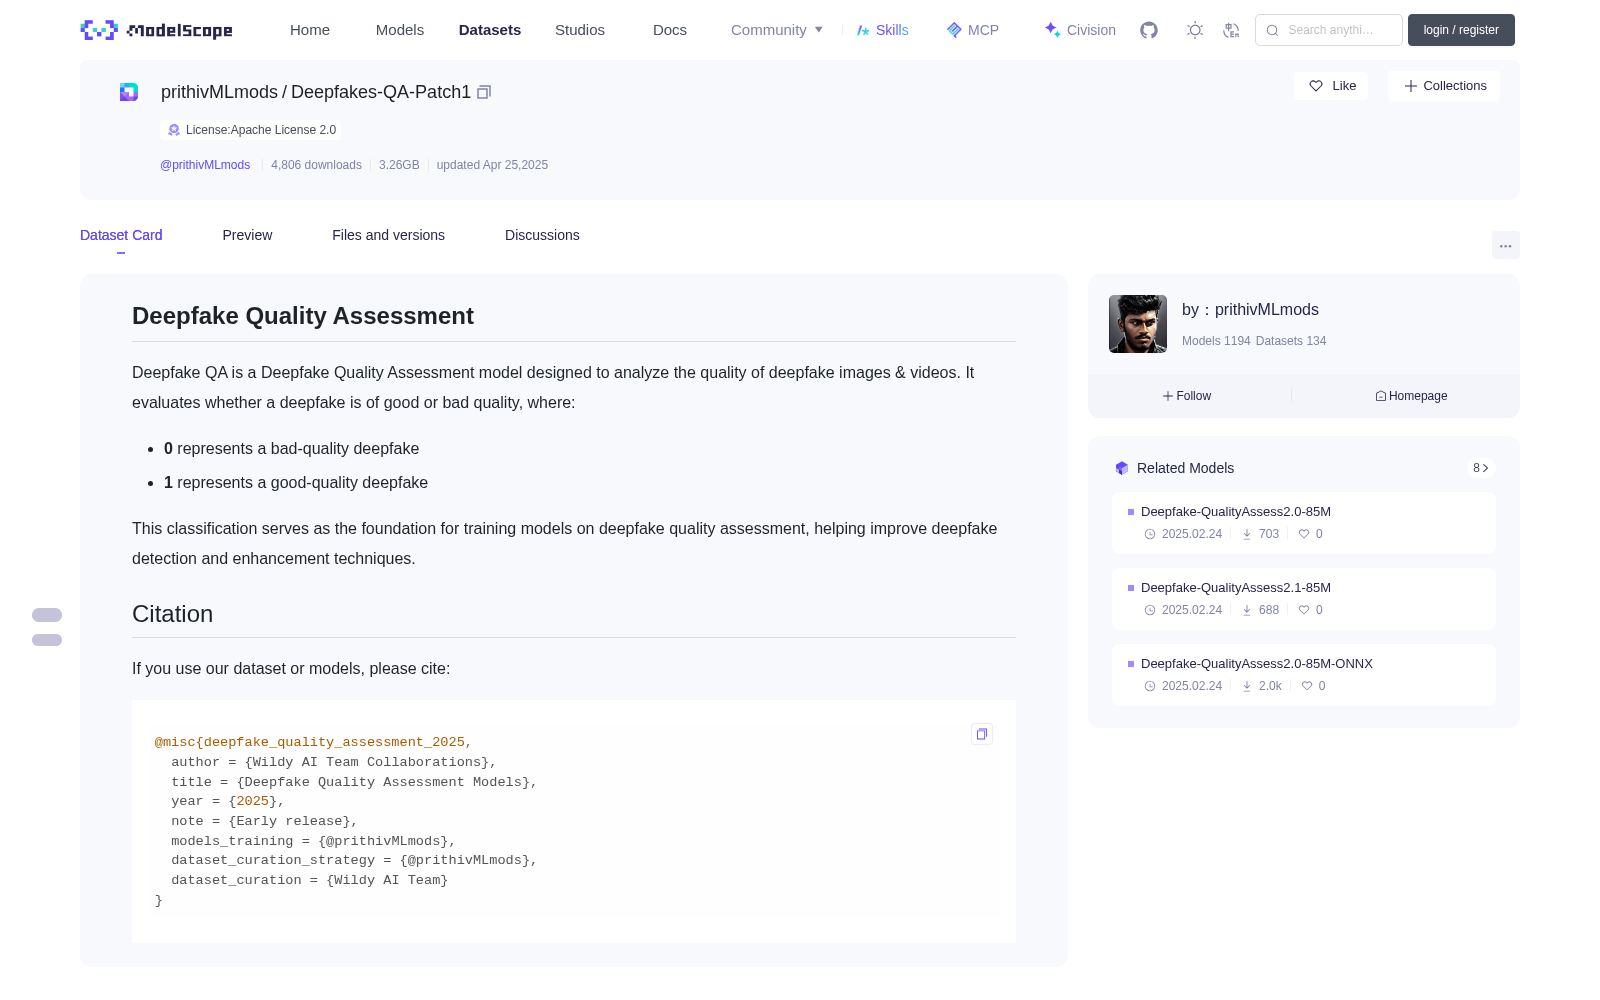Click the search anything input field
This screenshot has height=1000, width=1600.
(x=1329, y=30)
